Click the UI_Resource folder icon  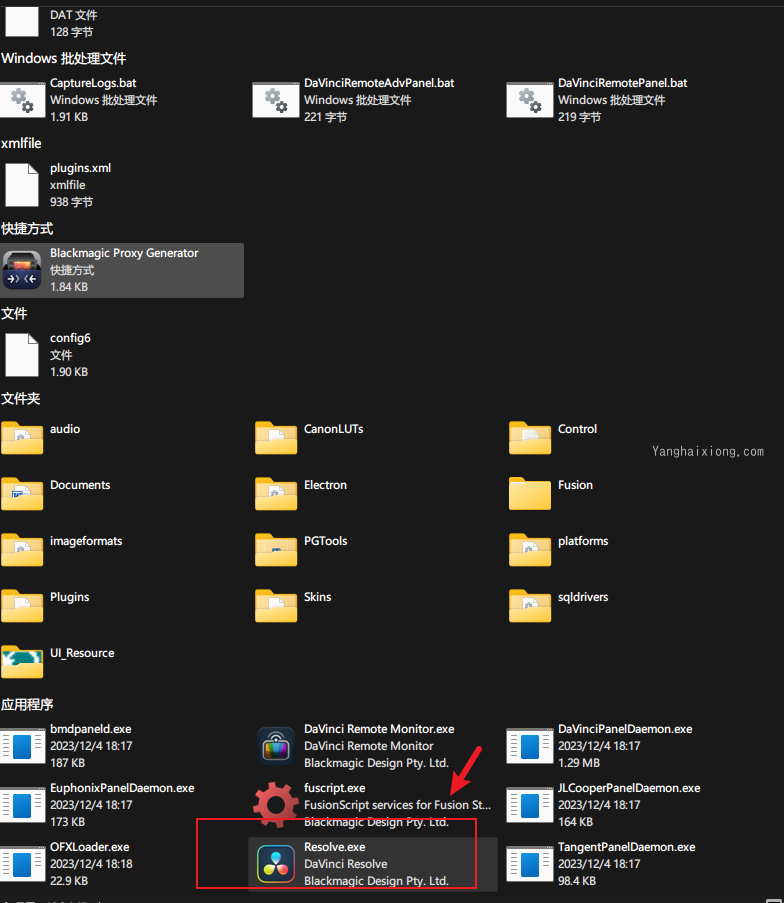point(22,661)
